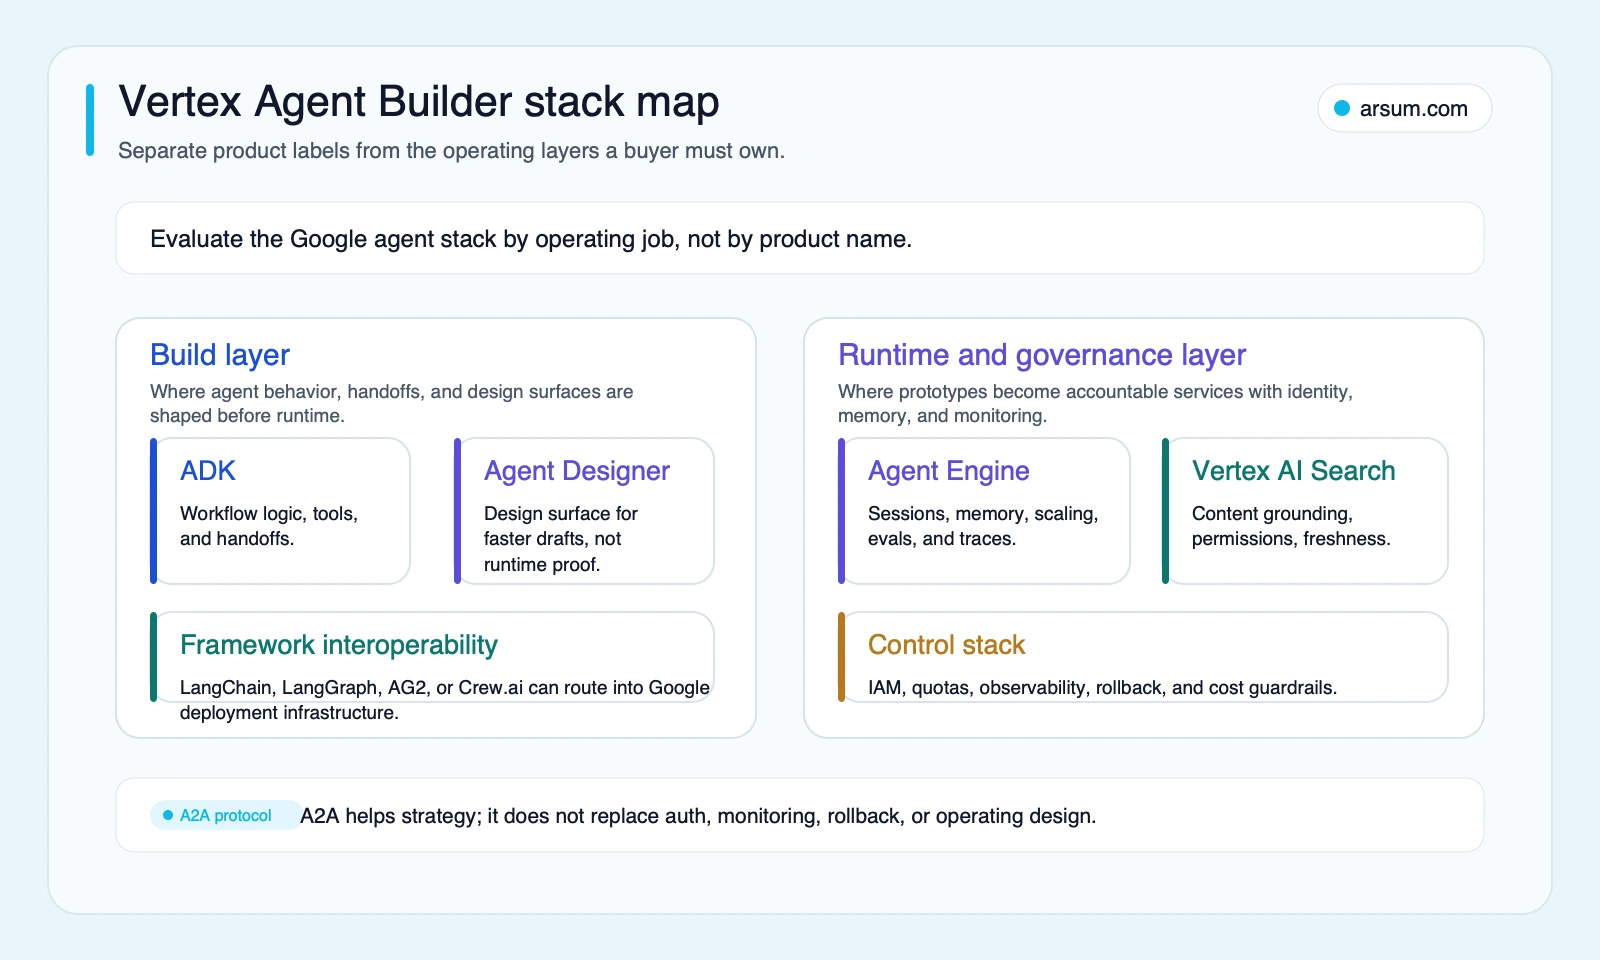The width and height of the screenshot is (1600, 960).
Task: Click the dot icon in A2A protocol tag
Action: pyautogui.click(x=168, y=815)
